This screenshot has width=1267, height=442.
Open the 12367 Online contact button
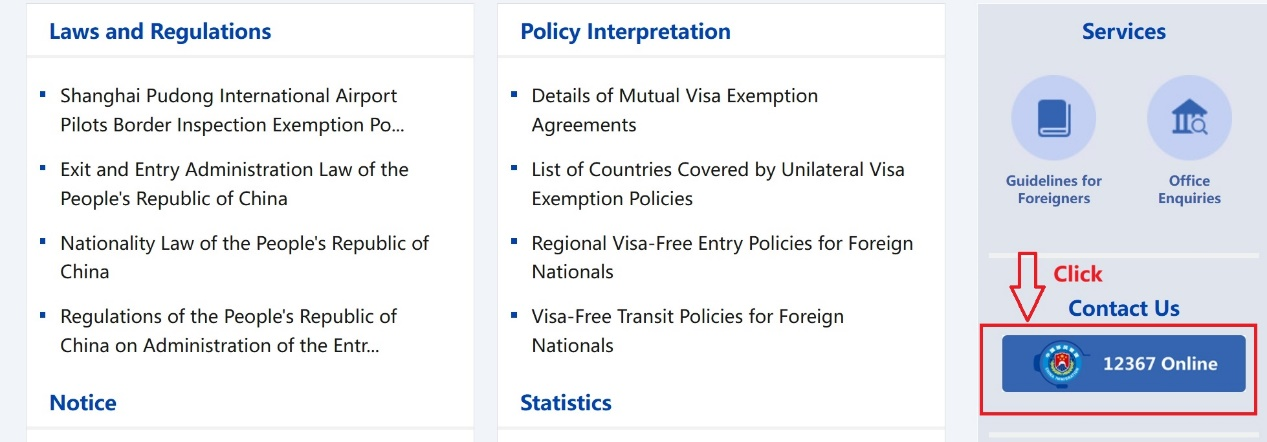[1158, 364]
